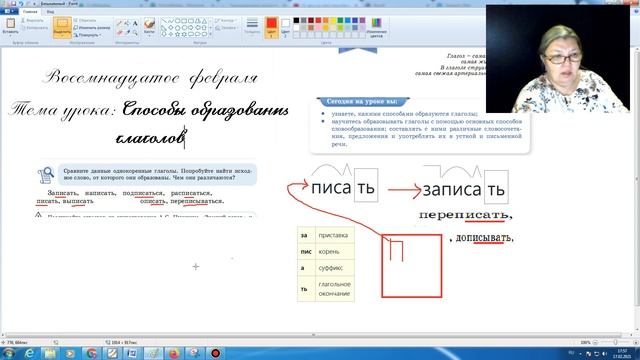Choose the black swatch in the palette
Image resolution: width=640 pixels, height=360 pixels.
[296, 20]
